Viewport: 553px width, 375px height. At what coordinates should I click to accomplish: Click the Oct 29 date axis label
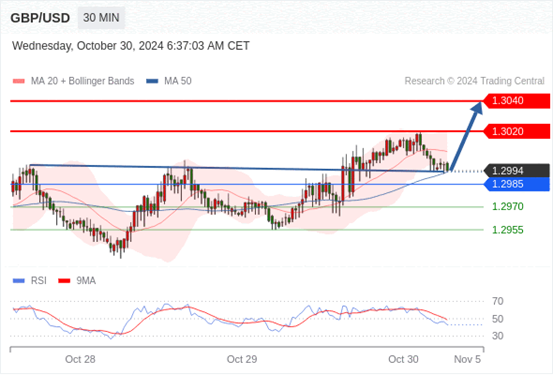(x=242, y=359)
